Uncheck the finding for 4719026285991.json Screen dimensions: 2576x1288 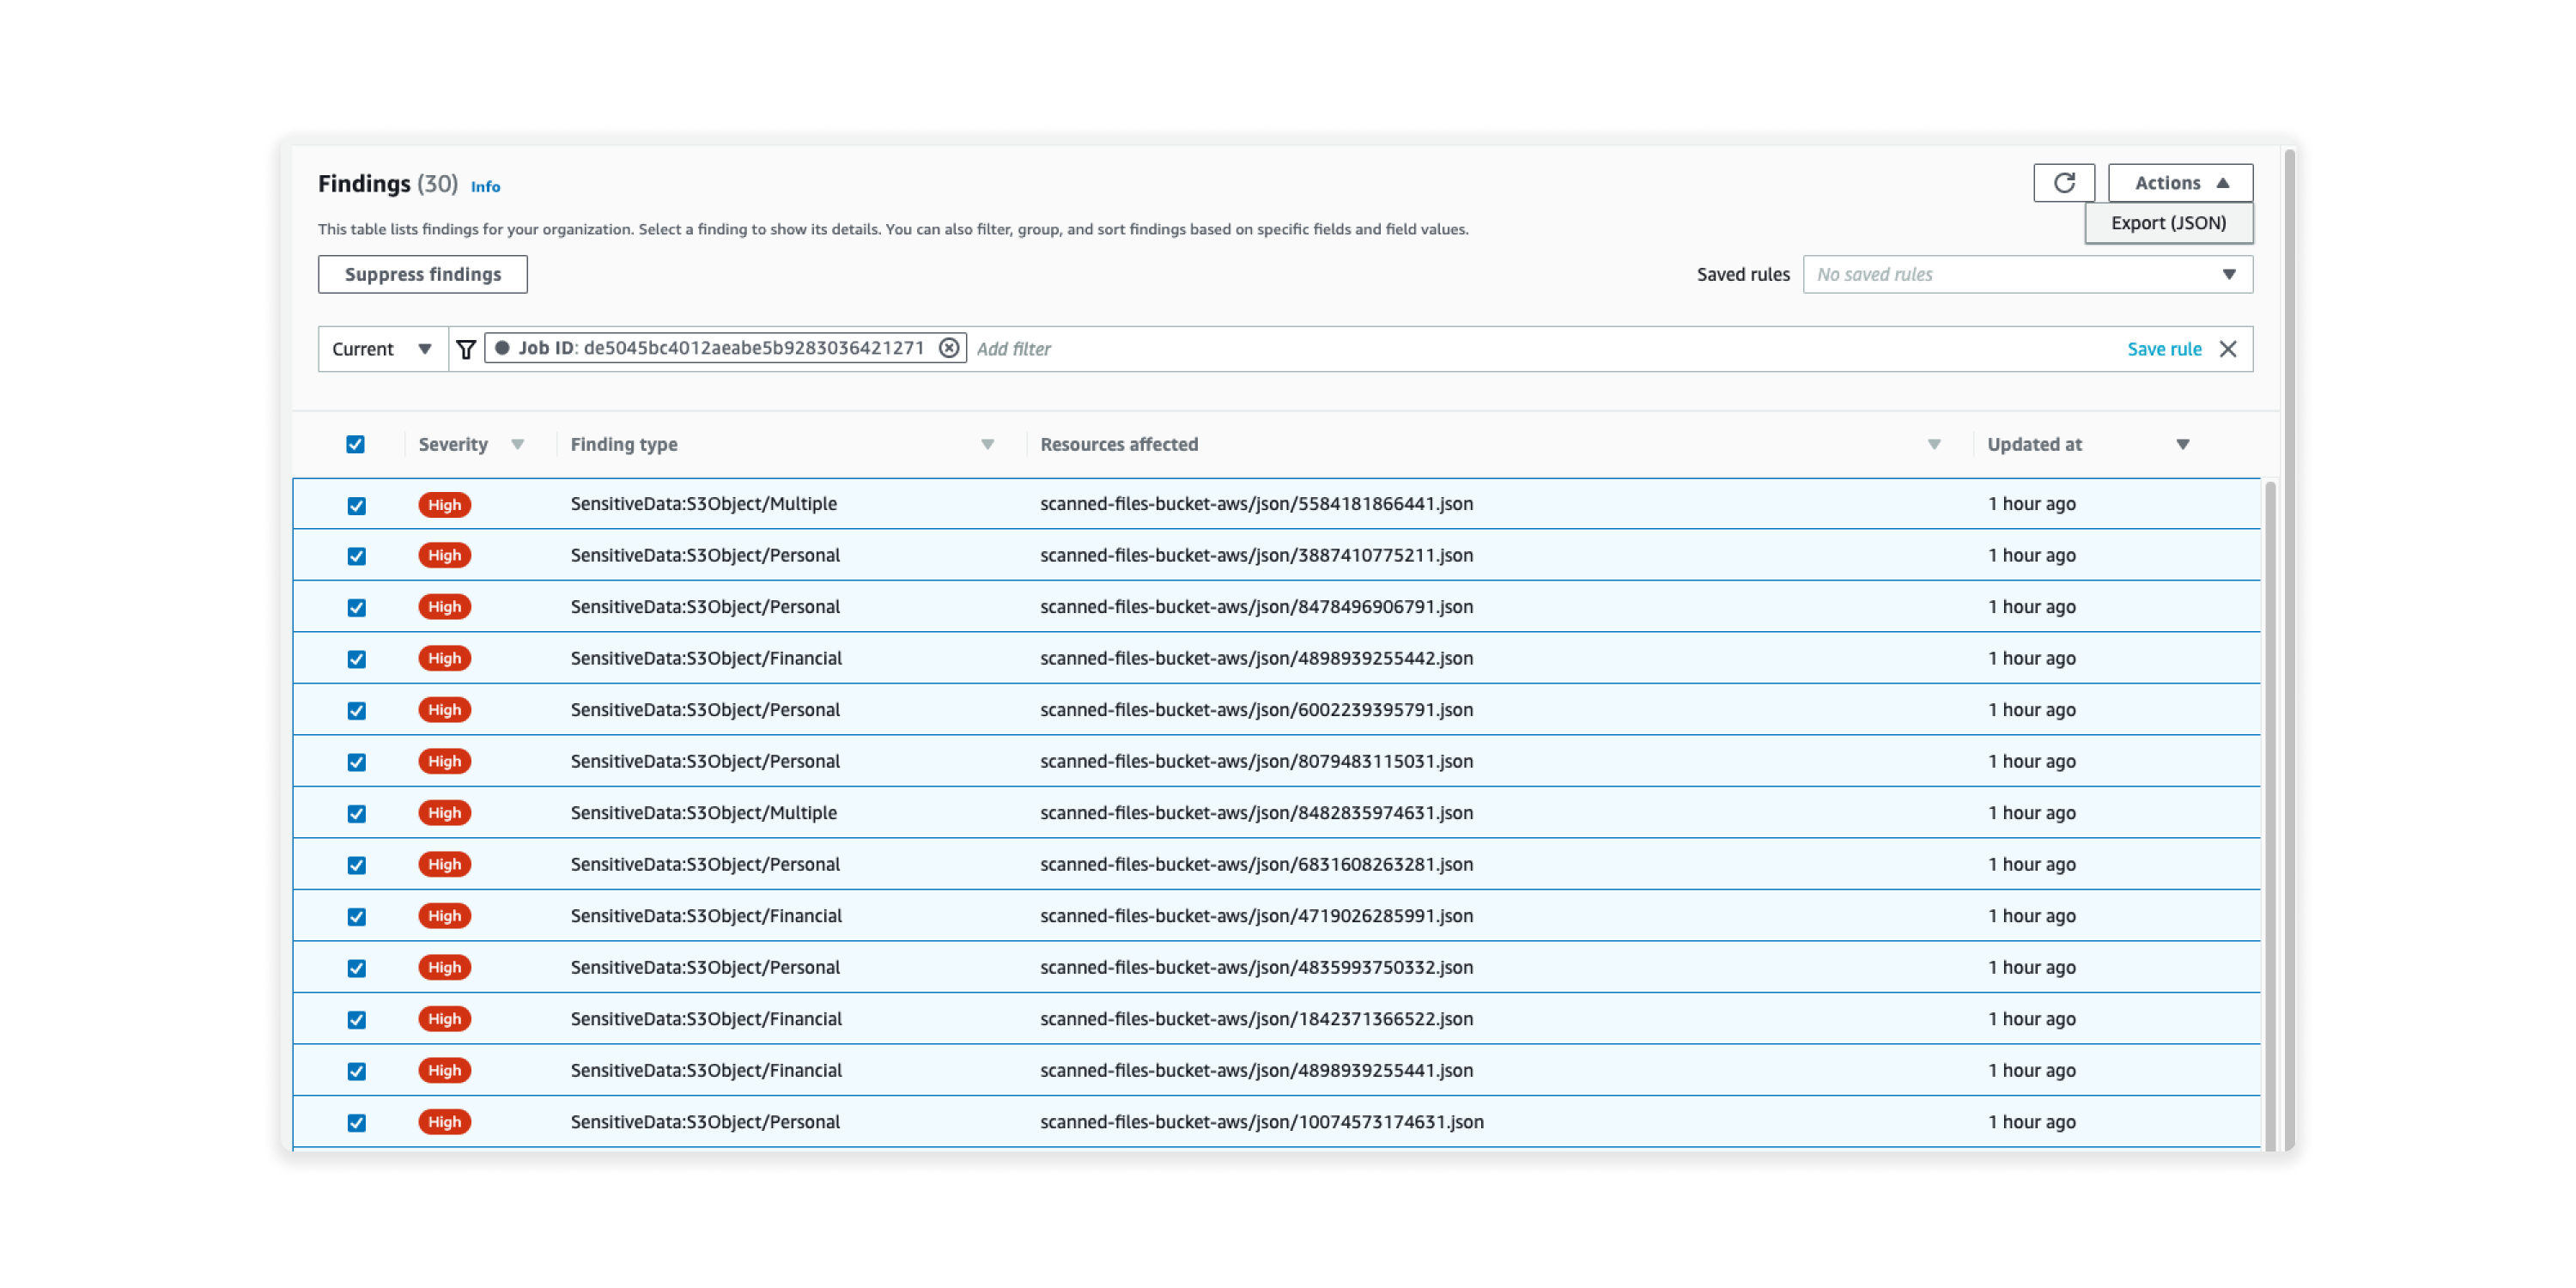click(x=356, y=917)
